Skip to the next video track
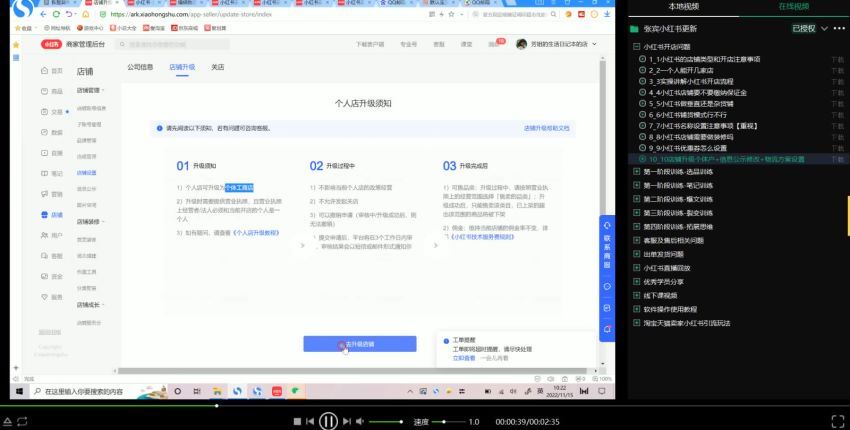850x430 pixels. [x=347, y=421]
